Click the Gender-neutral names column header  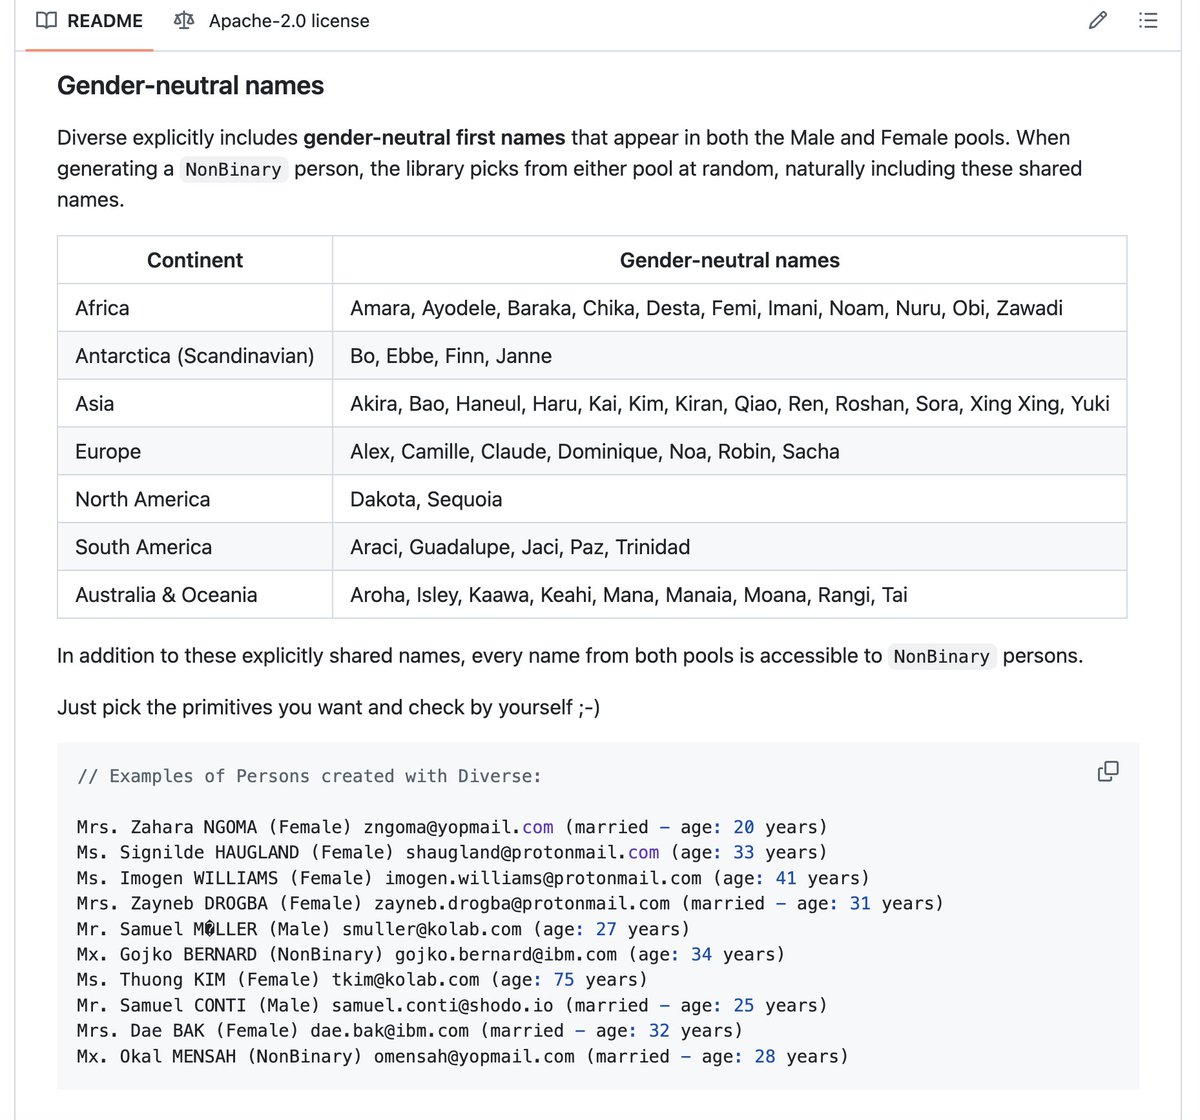[x=729, y=260]
